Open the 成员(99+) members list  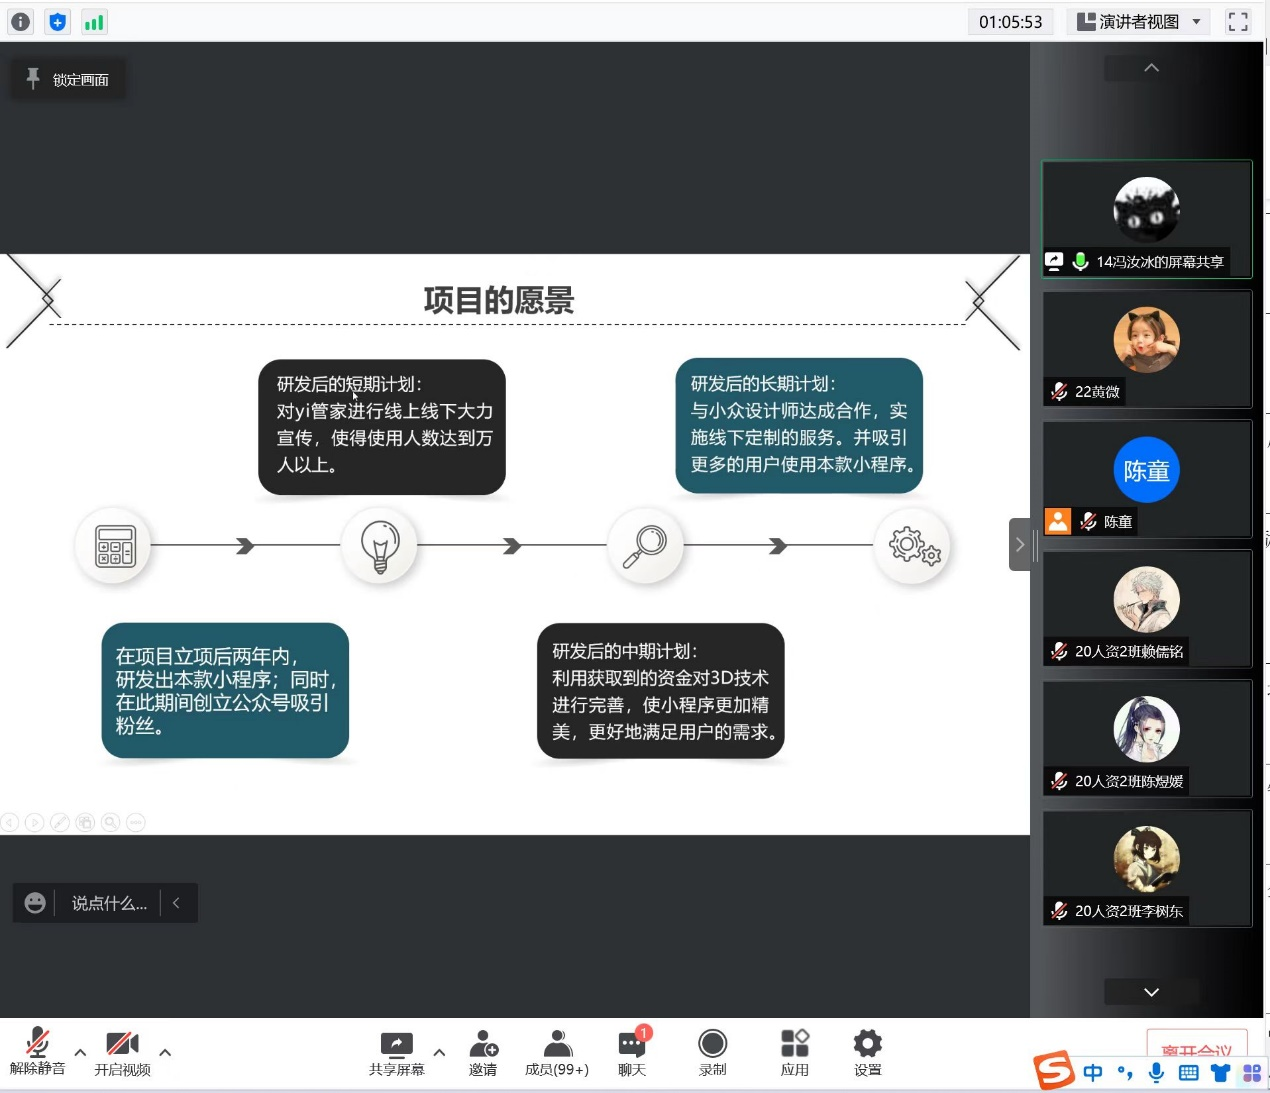557,1053
